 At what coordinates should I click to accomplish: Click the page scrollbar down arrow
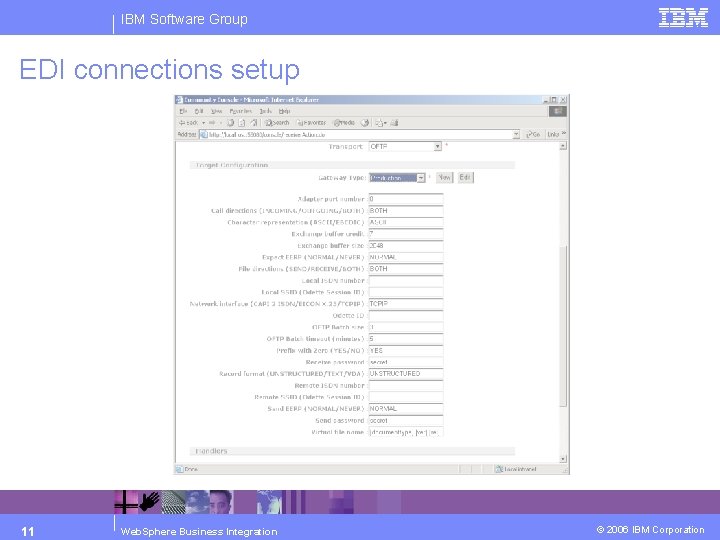pyautogui.click(x=563, y=459)
